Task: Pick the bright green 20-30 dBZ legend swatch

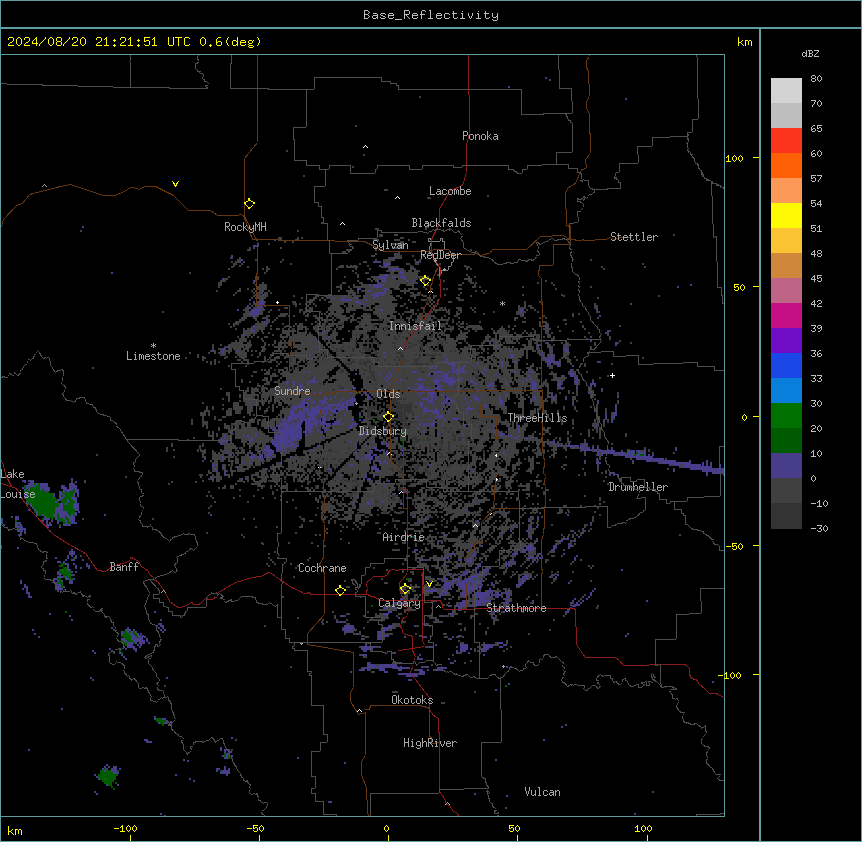Action: 786,416
